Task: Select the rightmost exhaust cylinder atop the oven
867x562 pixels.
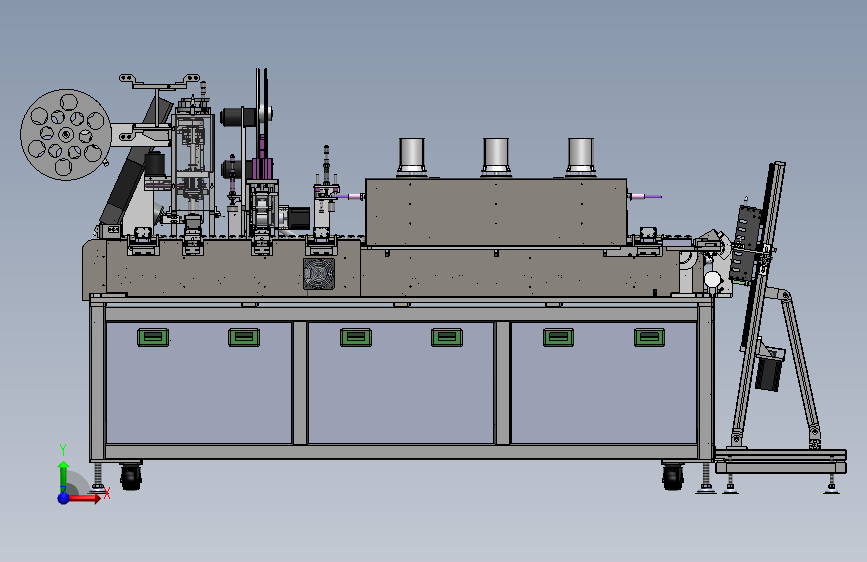Action: (581, 157)
